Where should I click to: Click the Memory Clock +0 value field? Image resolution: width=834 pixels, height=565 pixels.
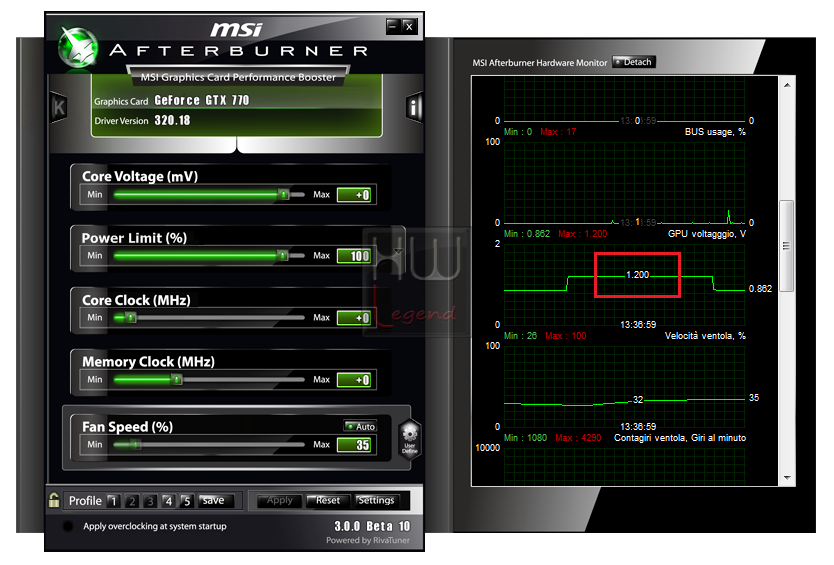(354, 380)
